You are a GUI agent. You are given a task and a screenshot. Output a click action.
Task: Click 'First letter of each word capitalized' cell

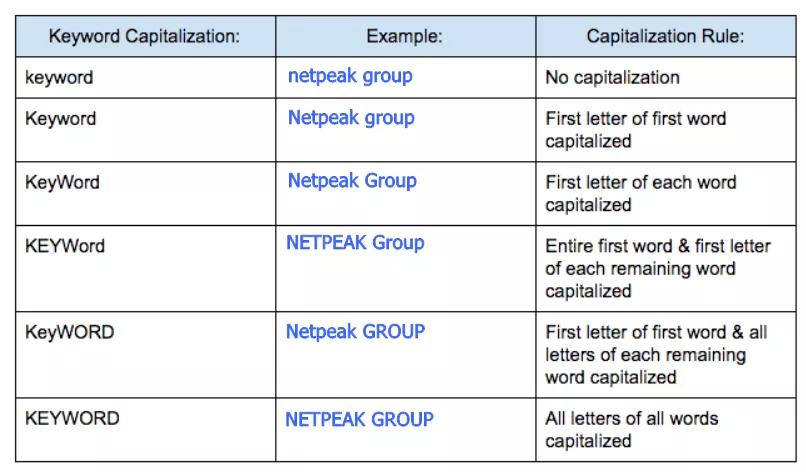666,194
